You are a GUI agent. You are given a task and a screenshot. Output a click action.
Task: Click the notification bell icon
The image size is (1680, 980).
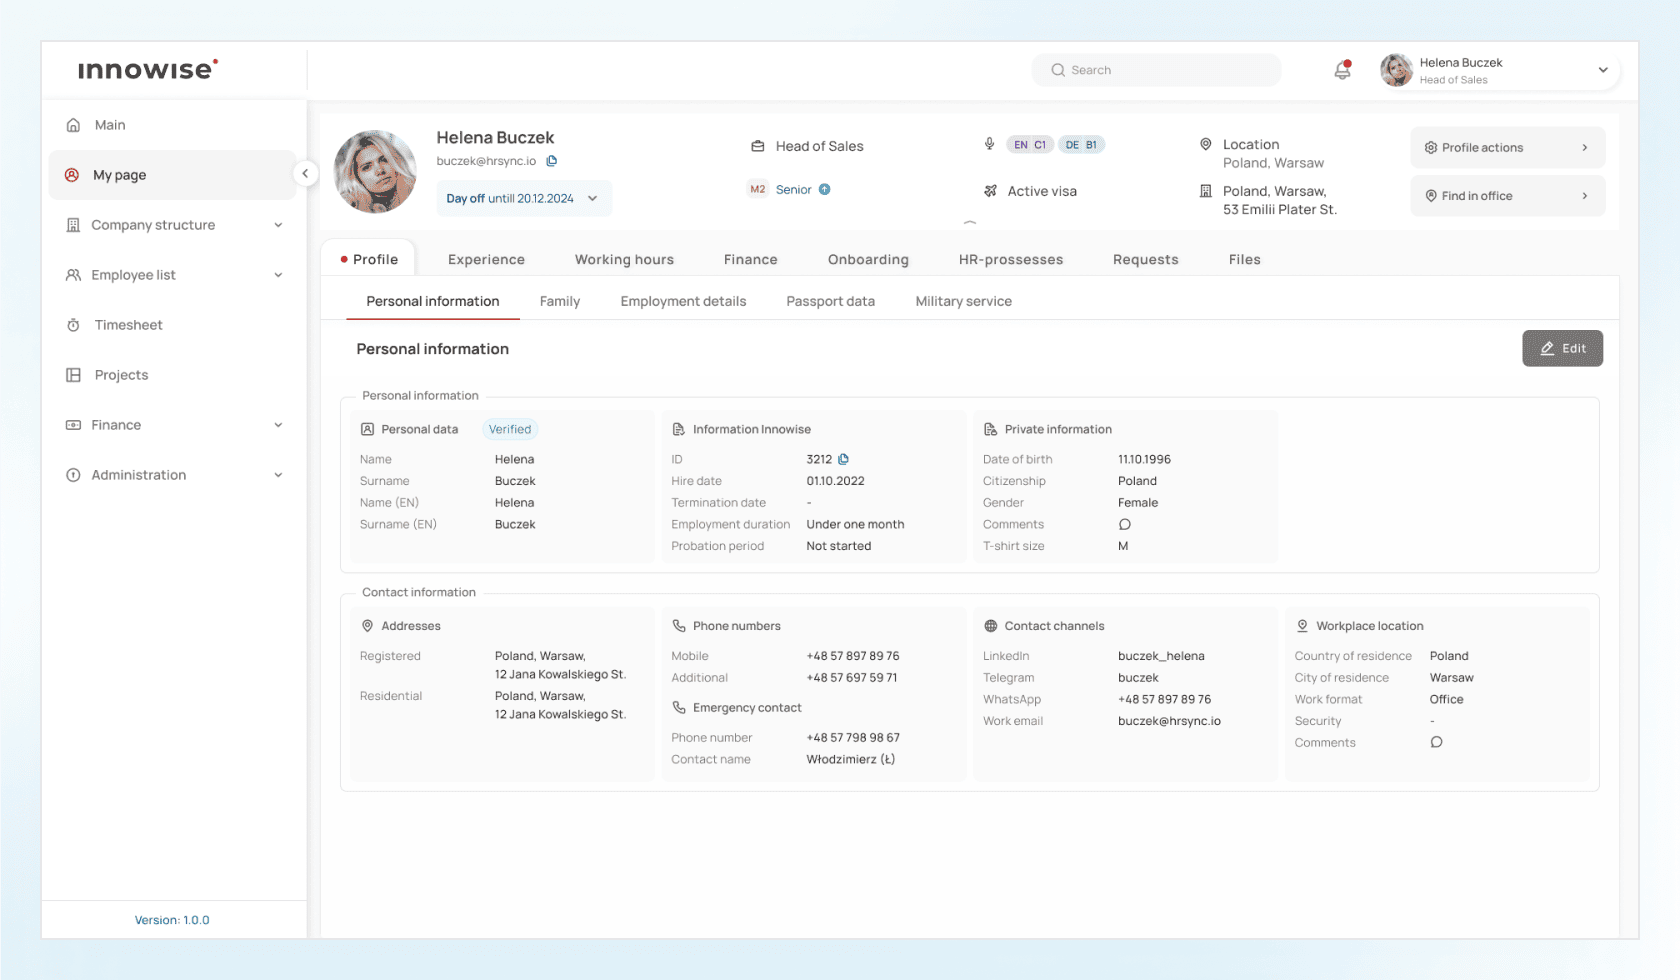coord(1342,70)
